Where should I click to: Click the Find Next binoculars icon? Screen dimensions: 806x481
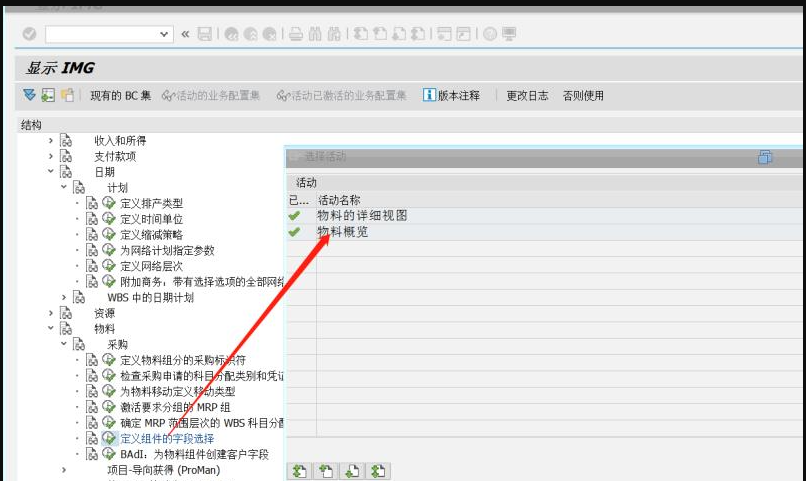334,34
